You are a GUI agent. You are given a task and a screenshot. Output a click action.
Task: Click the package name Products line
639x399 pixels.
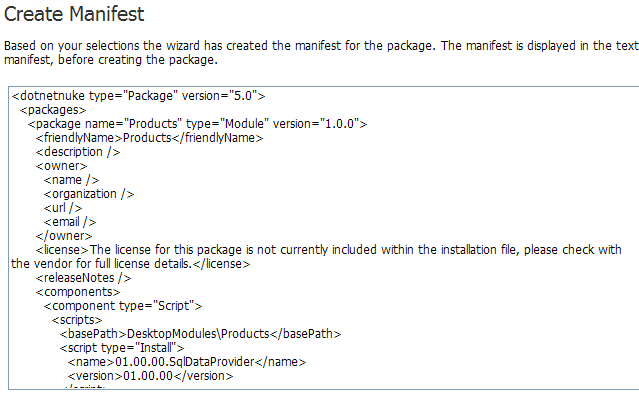(x=197, y=124)
